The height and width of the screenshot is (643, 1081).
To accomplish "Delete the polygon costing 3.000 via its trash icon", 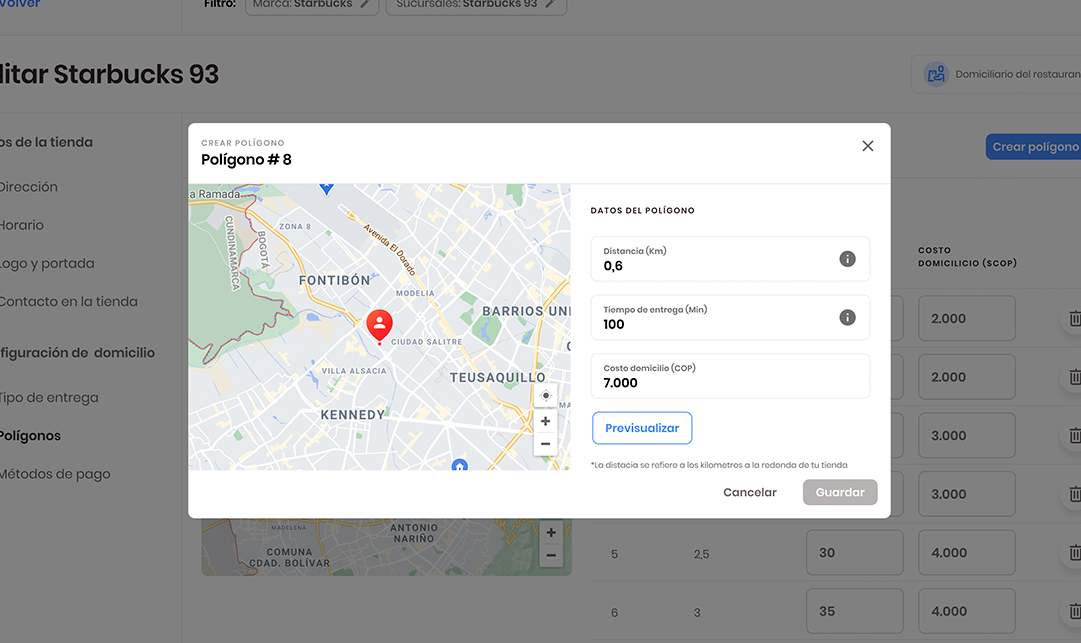I will (x=1075, y=435).
